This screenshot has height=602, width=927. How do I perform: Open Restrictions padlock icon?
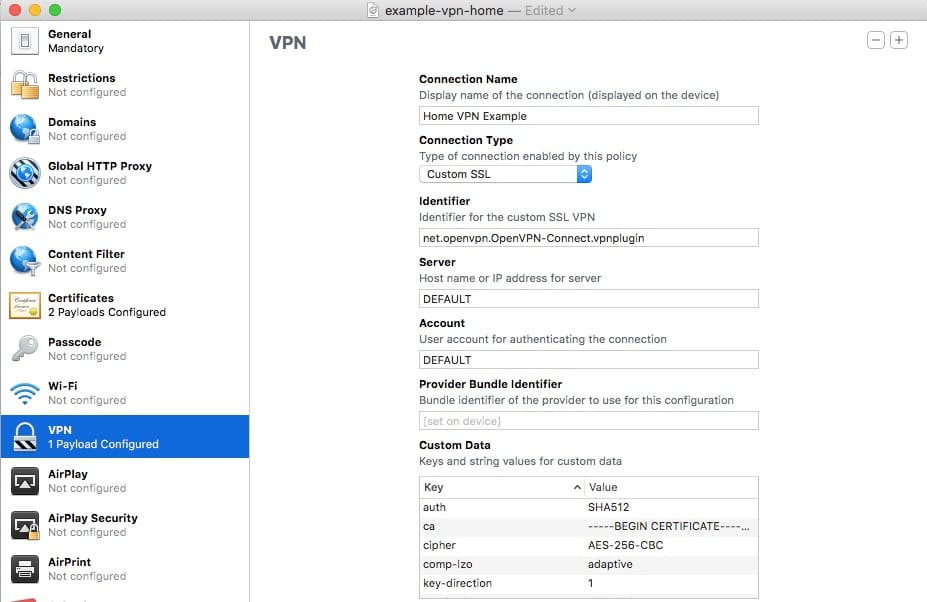click(x=25, y=85)
